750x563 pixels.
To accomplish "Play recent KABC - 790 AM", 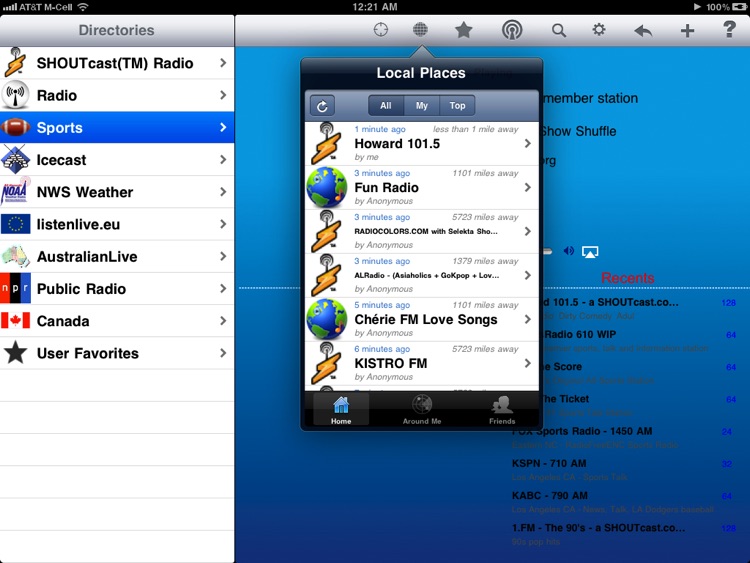I will [624, 501].
